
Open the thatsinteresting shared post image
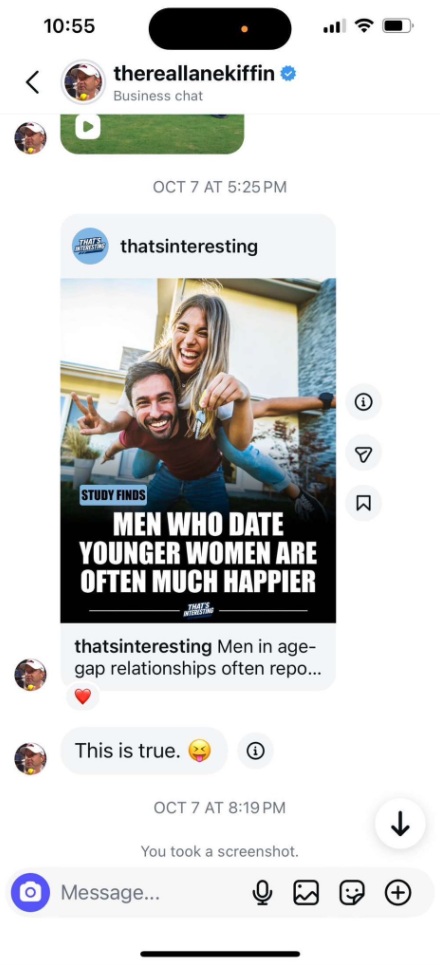click(x=198, y=450)
